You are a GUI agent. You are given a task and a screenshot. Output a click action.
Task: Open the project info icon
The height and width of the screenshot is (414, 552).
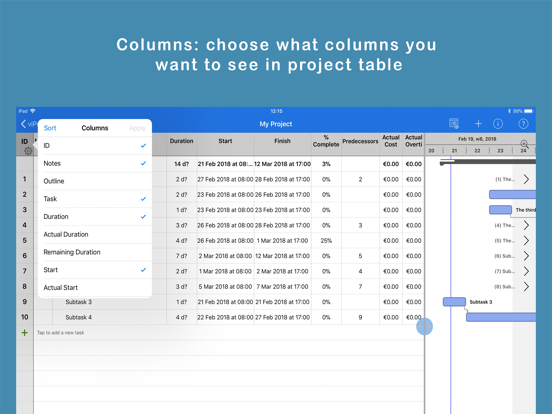[x=498, y=124]
